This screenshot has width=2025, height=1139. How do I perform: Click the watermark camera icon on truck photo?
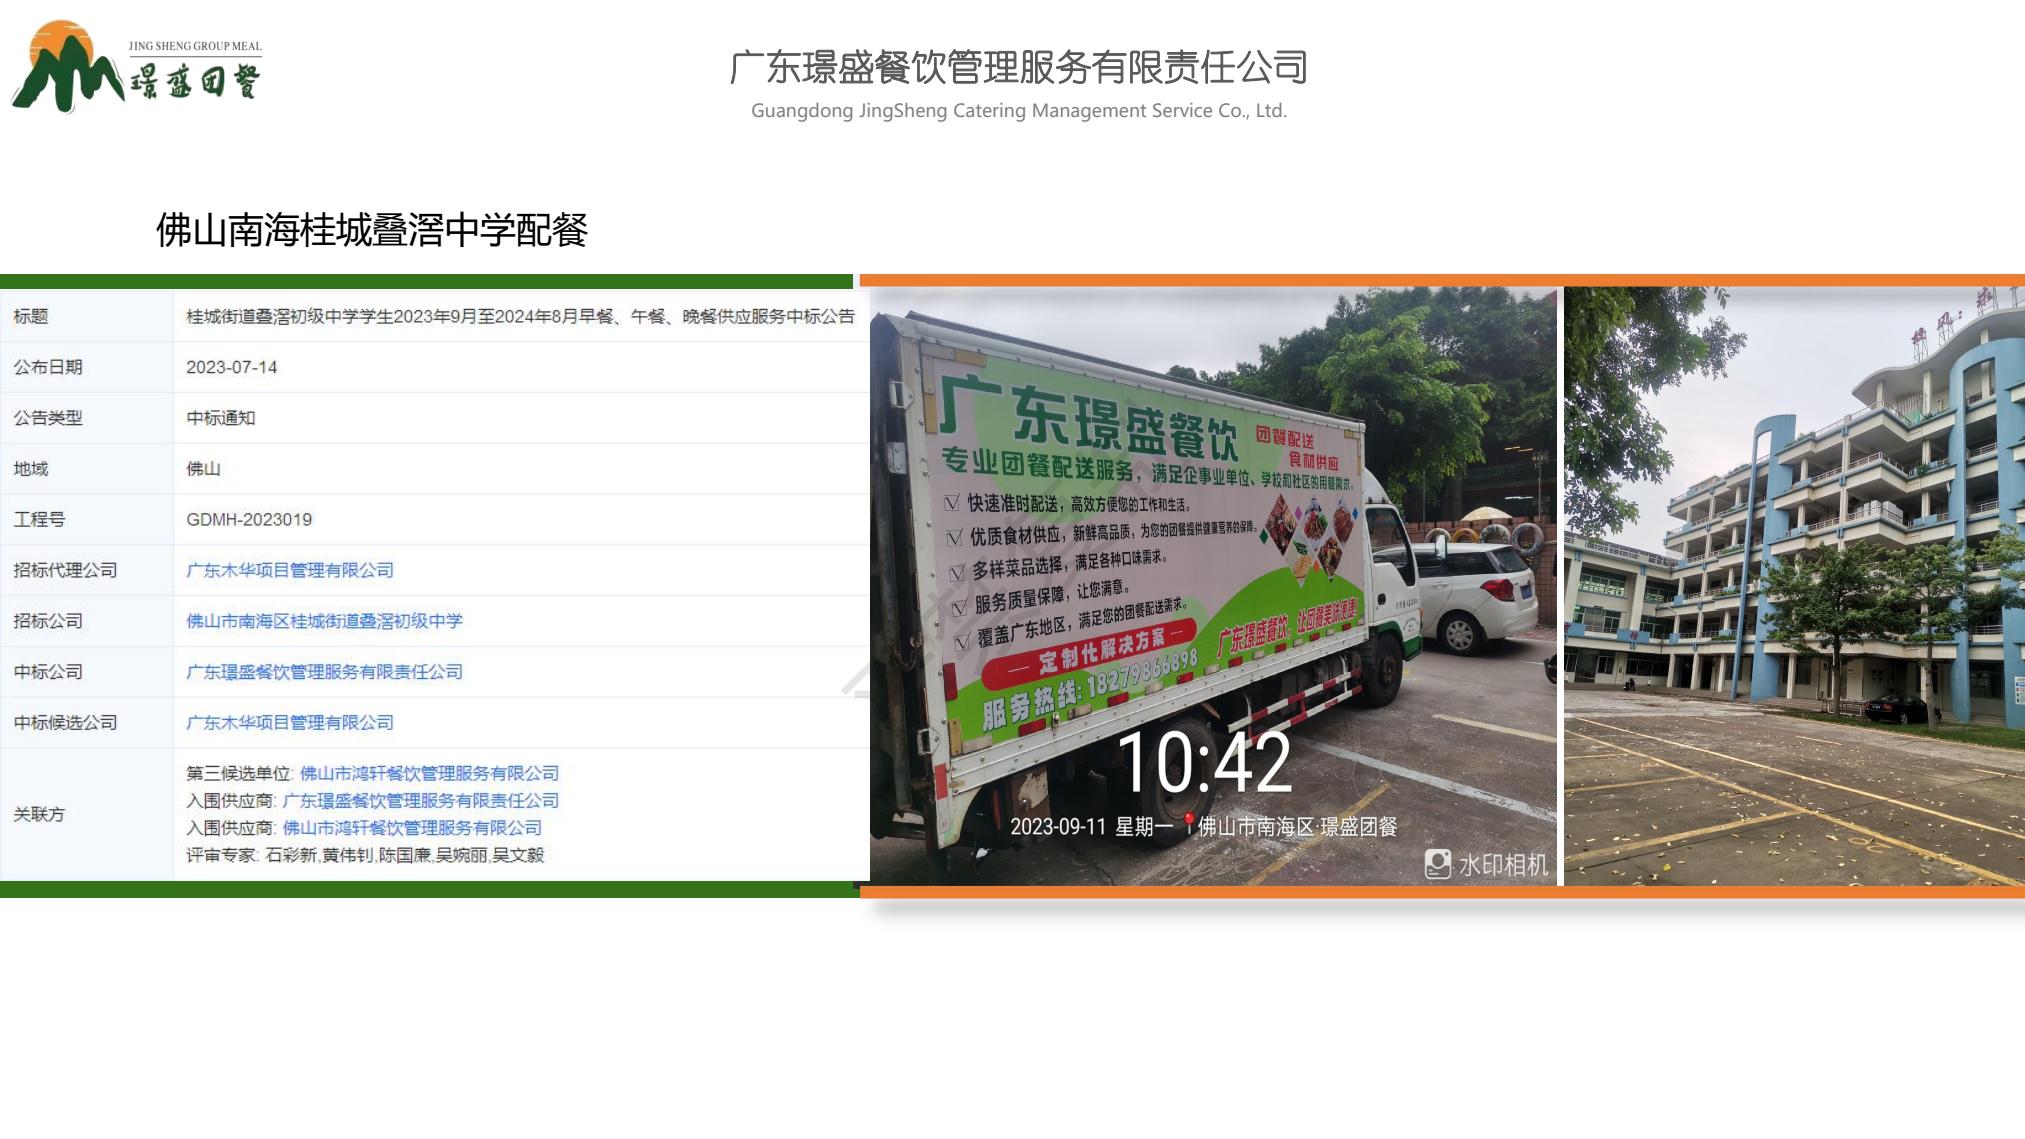(1438, 864)
